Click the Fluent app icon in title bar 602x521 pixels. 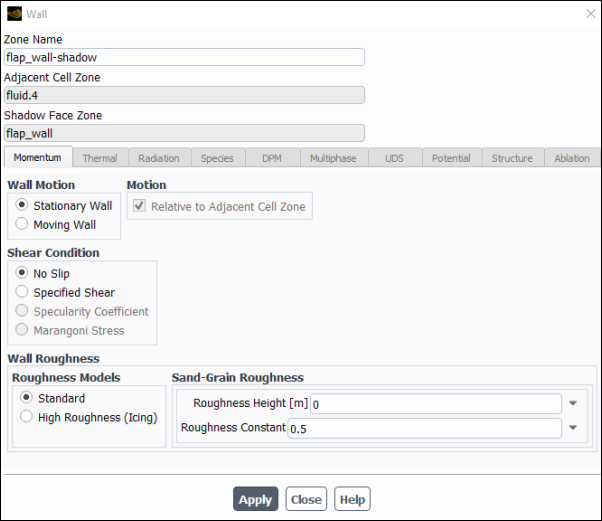[x=15, y=14]
